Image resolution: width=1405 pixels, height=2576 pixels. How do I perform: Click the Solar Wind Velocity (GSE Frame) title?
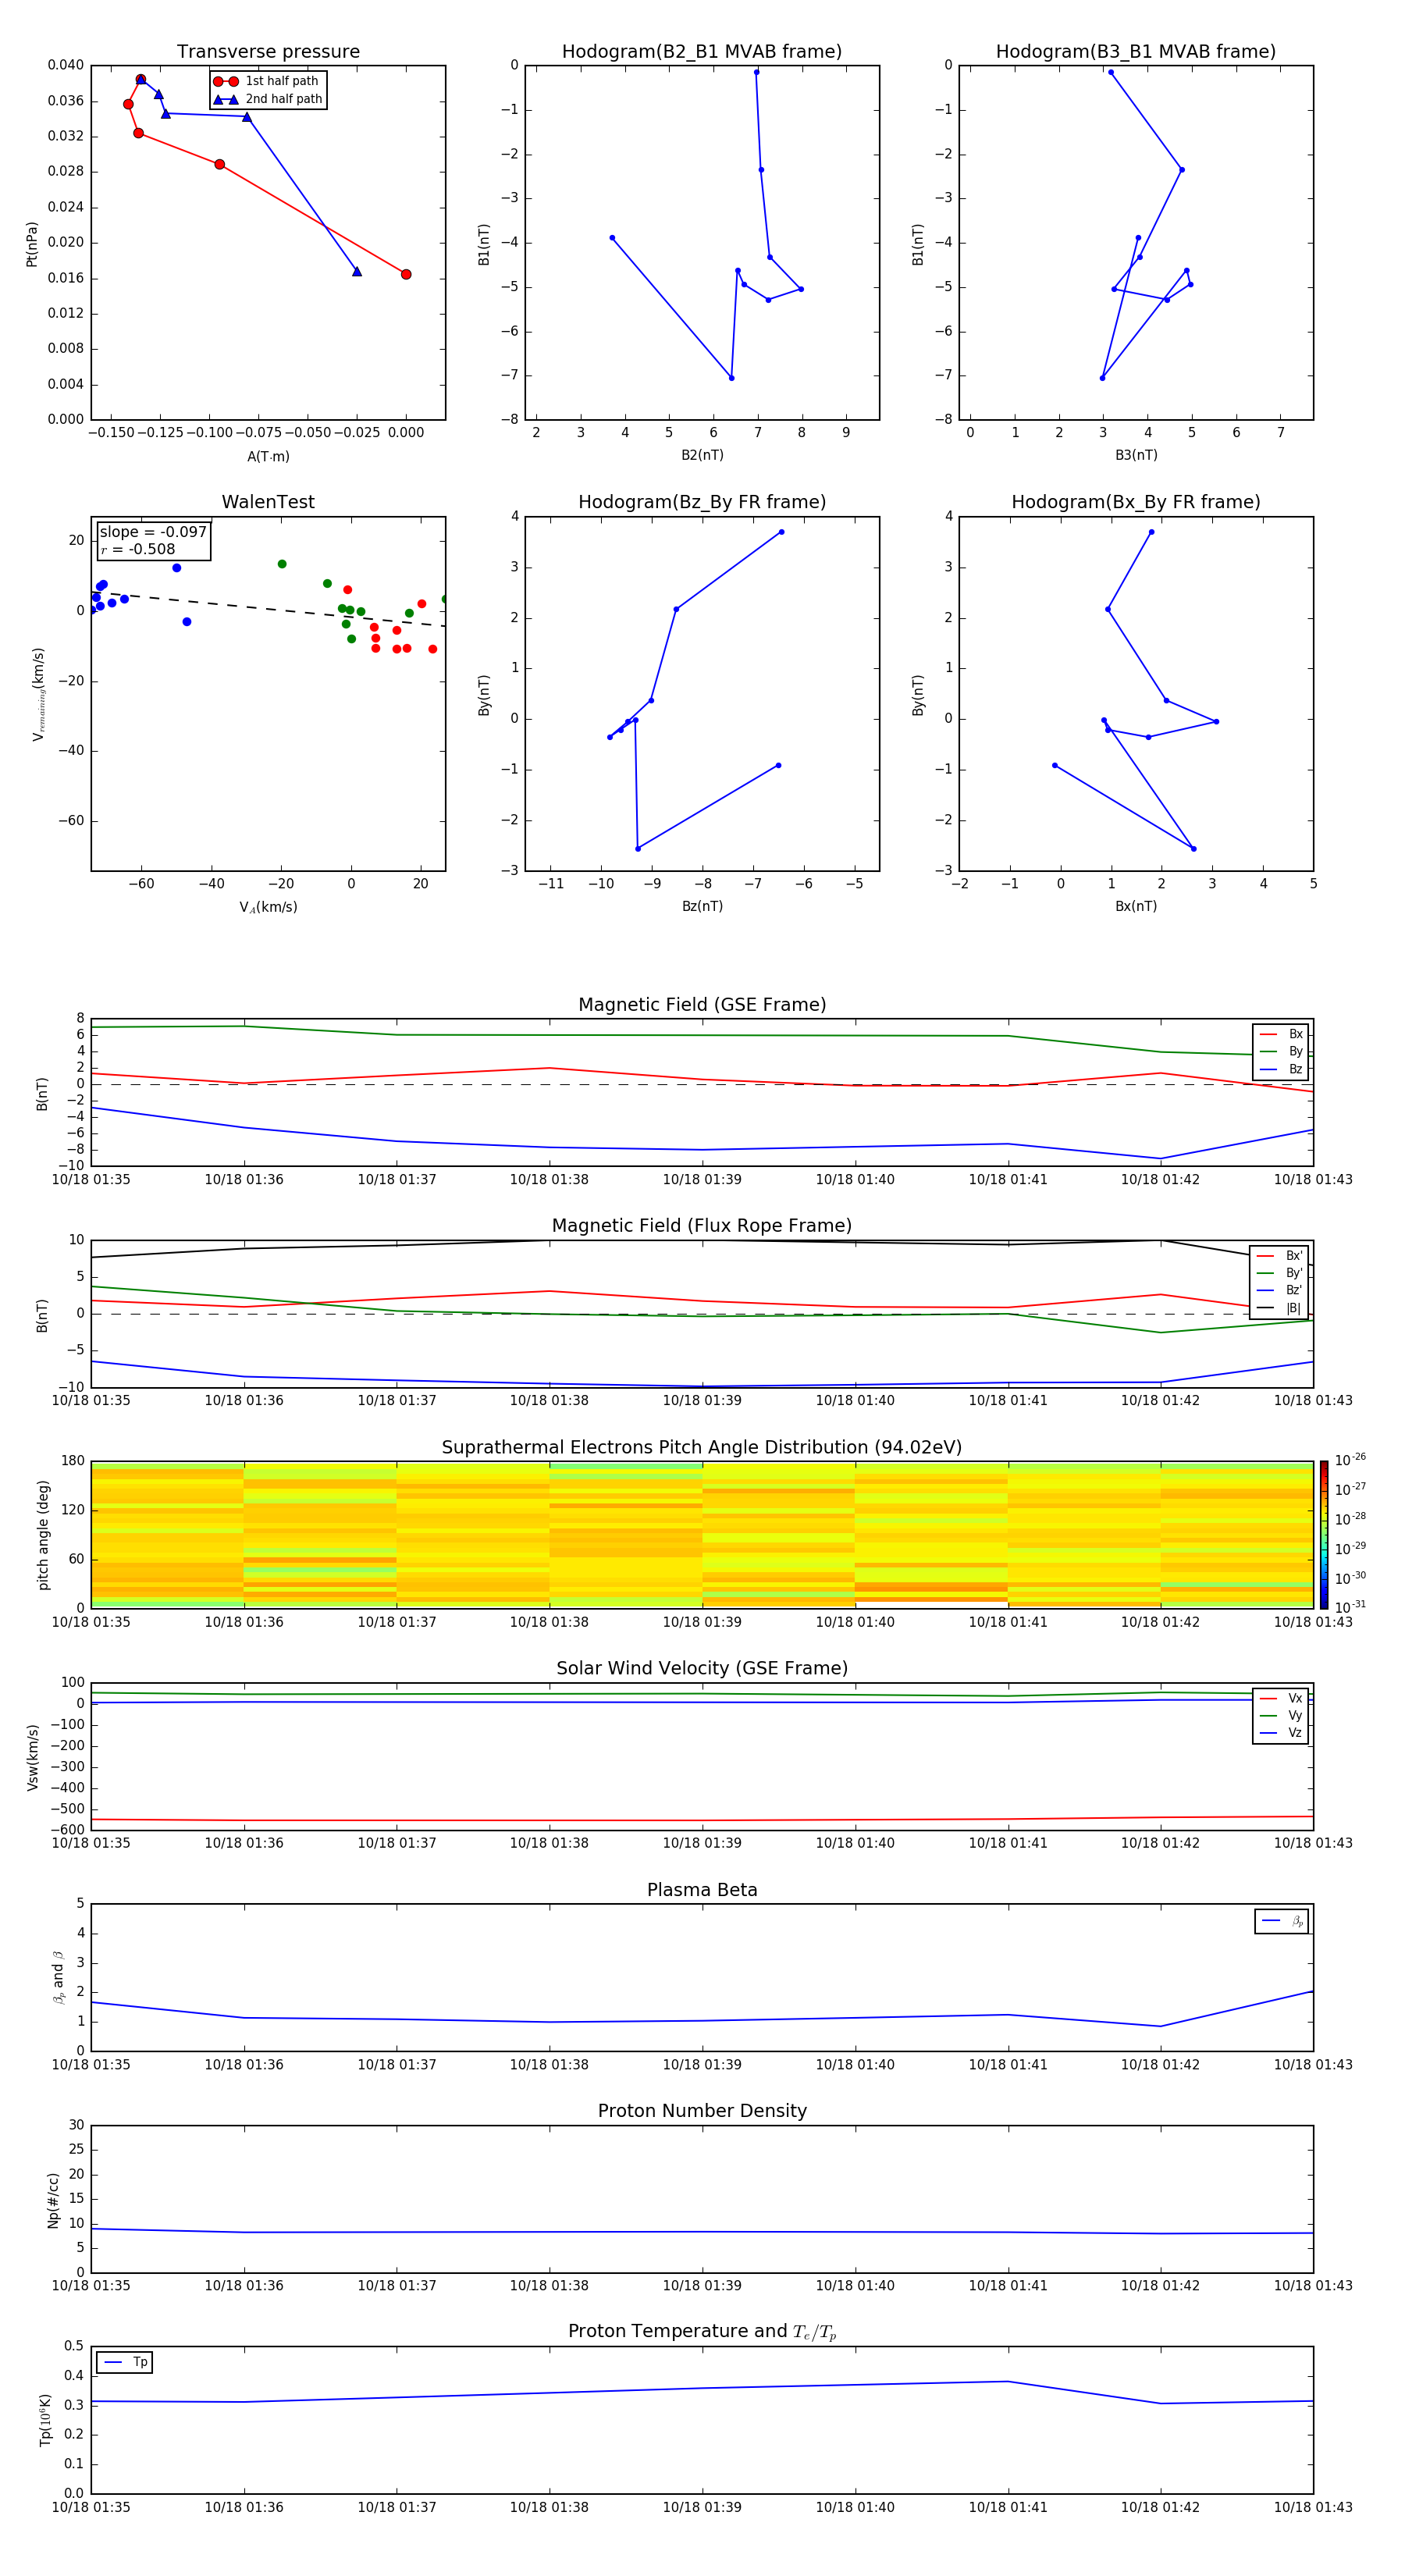[x=702, y=1668]
